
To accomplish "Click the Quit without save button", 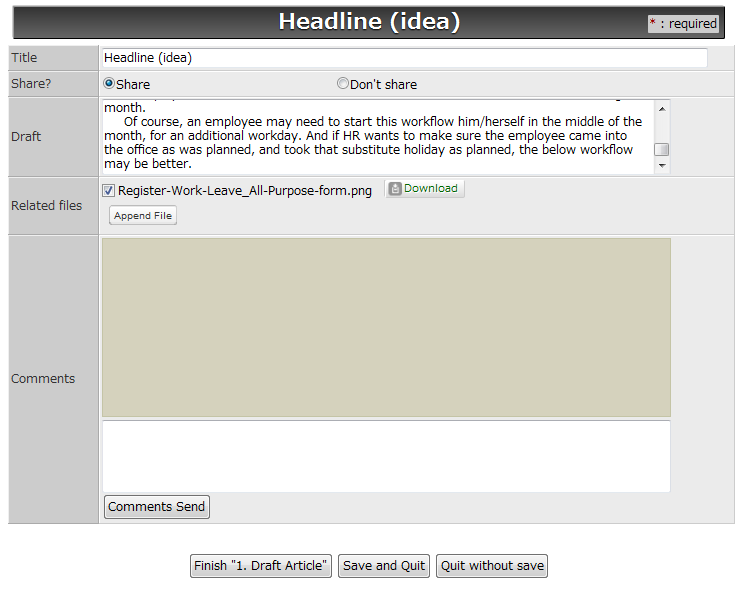I will [493, 566].
